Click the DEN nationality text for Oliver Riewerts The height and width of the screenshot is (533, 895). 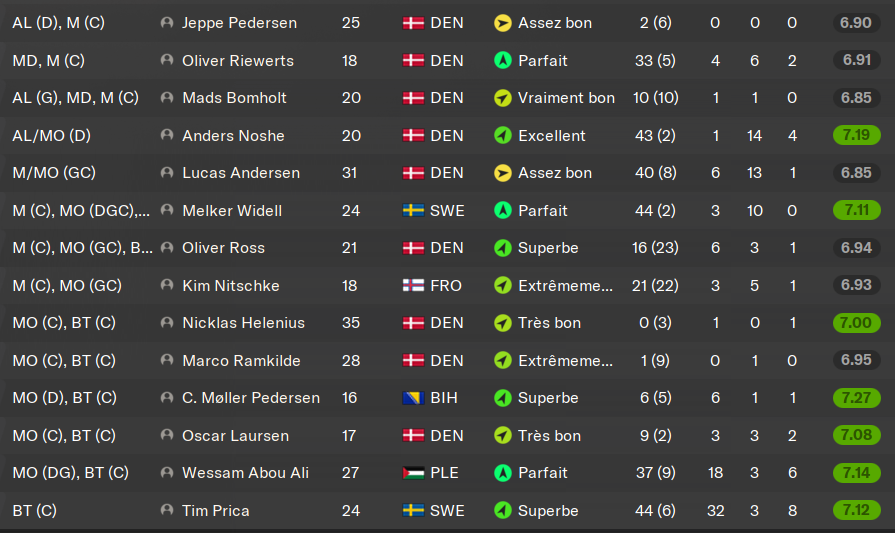pyautogui.click(x=446, y=61)
